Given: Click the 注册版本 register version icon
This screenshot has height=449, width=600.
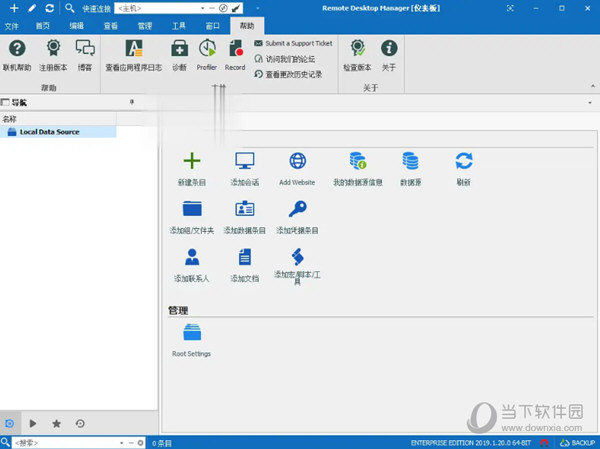Looking at the screenshot, I should pyautogui.click(x=53, y=48).
